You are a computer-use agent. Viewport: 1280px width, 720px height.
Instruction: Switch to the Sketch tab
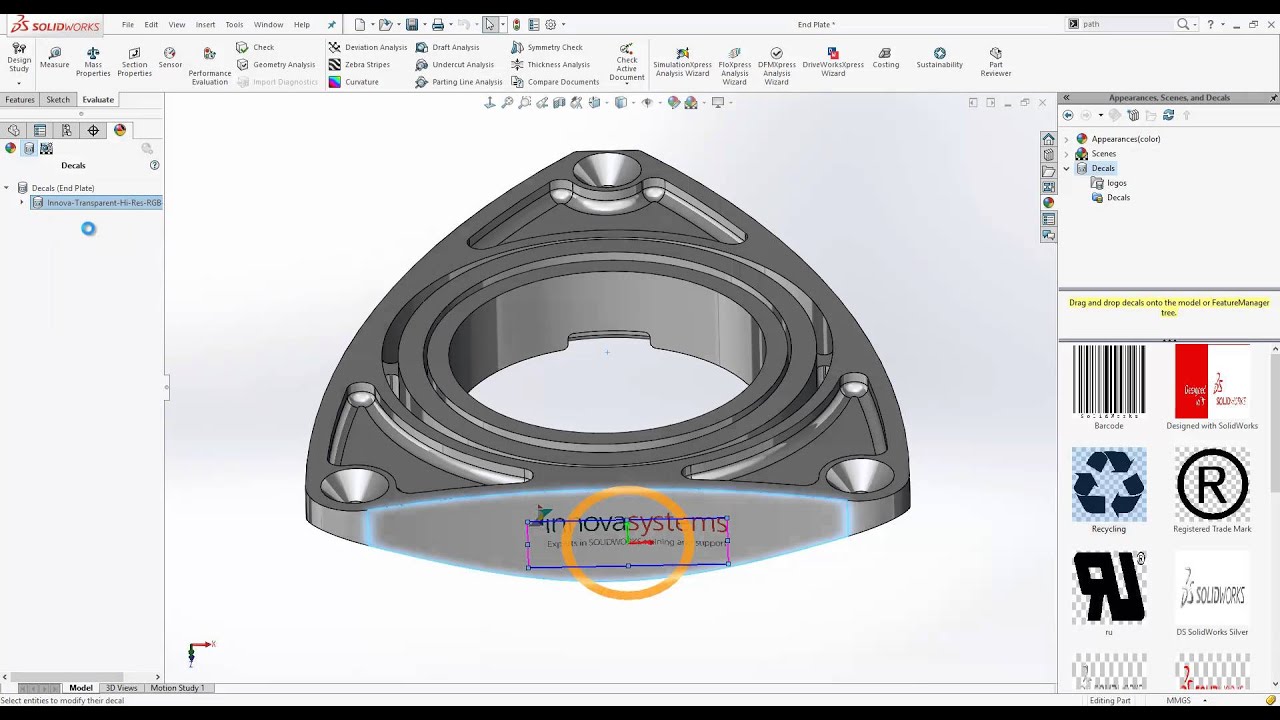click(58, 100)
